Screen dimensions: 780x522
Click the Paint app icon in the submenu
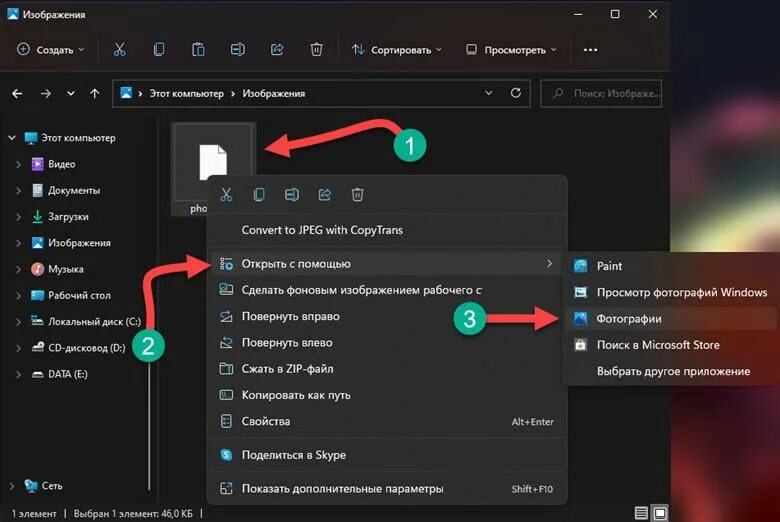581,266
